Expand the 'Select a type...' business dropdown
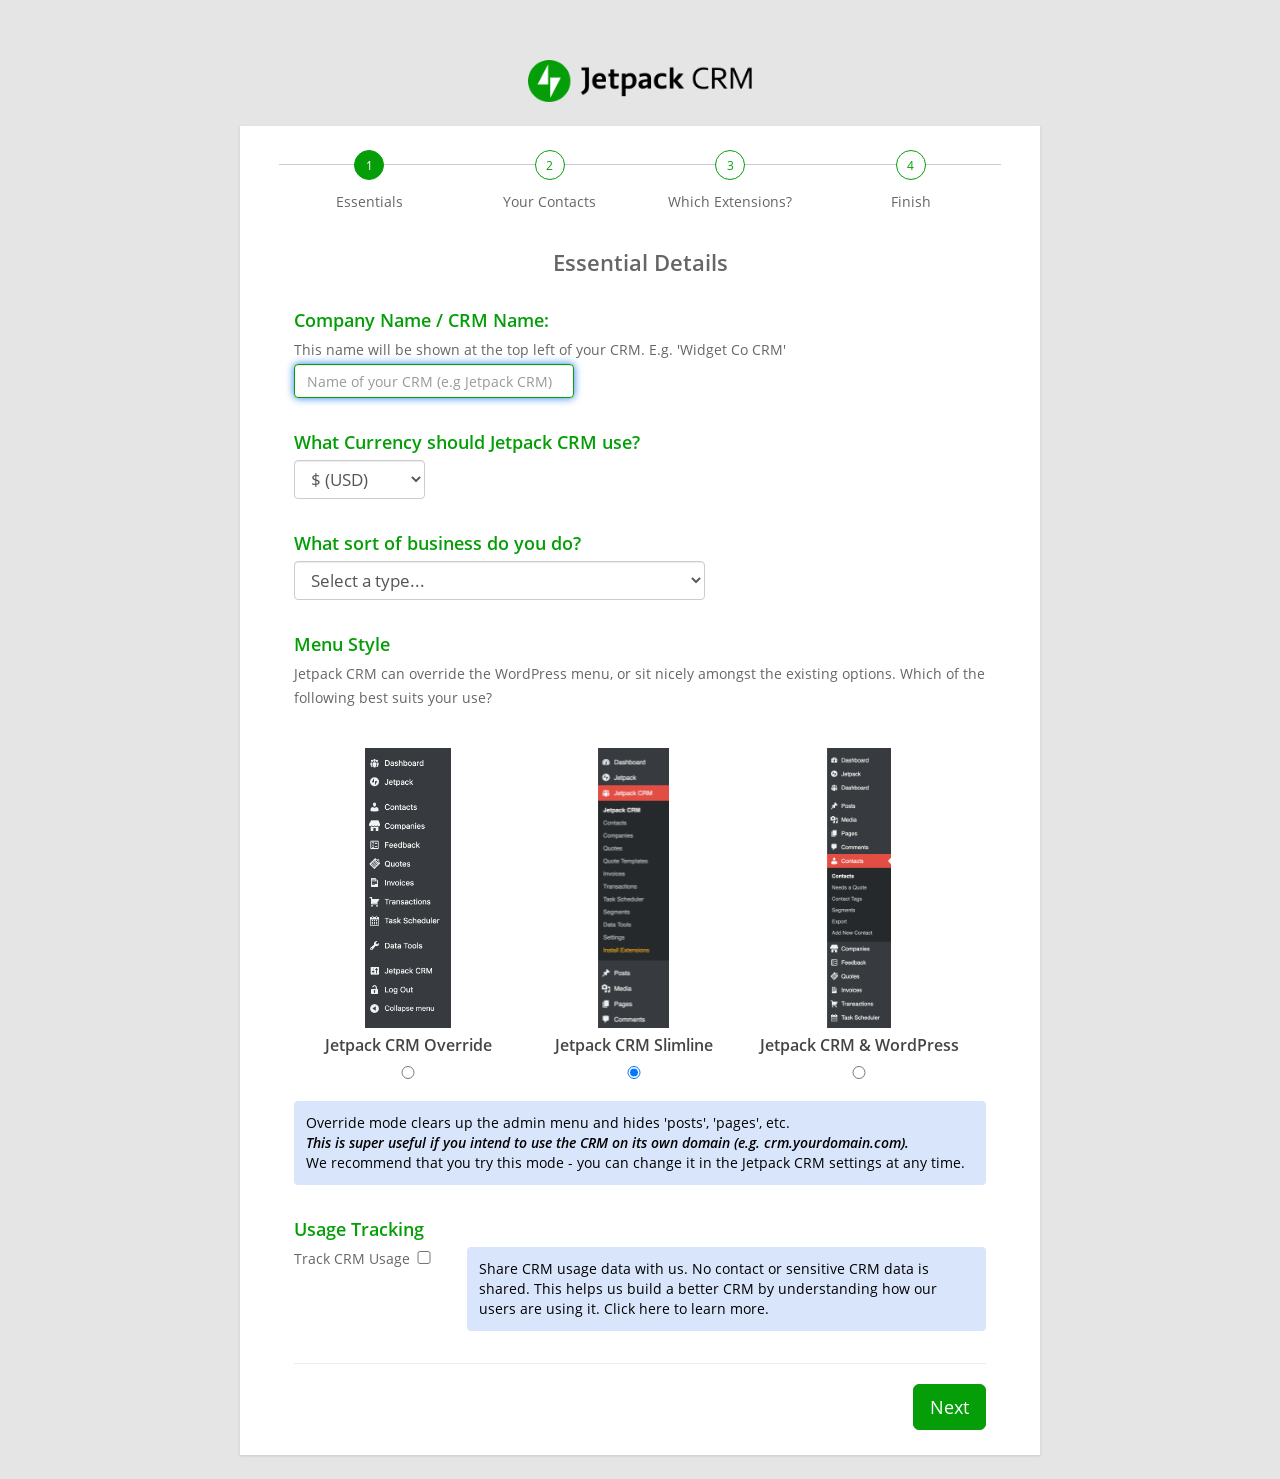The image size is (1280, 1479). [x=499, y=581]
